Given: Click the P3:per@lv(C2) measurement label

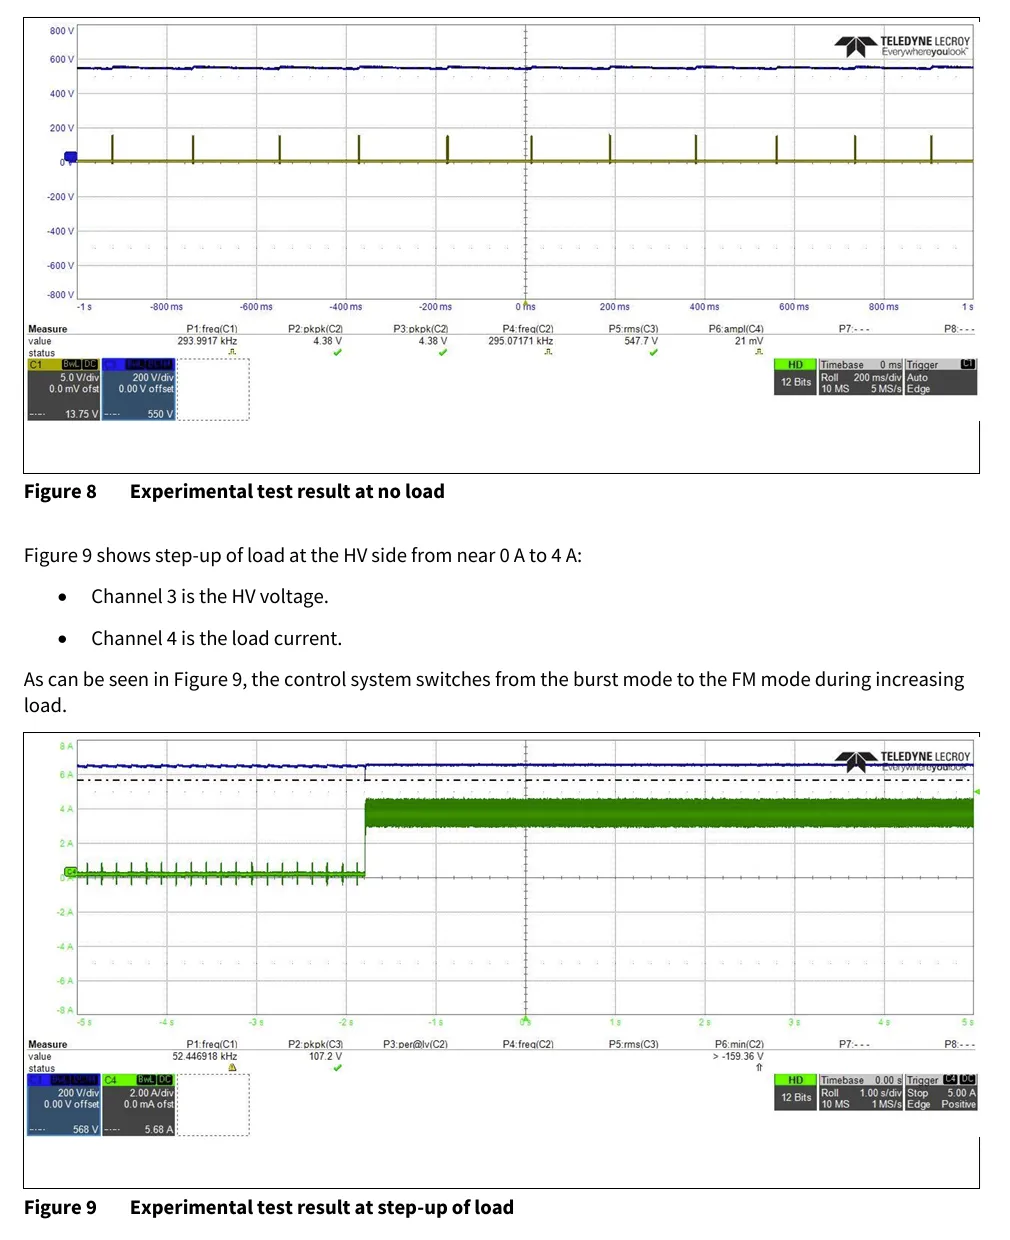Looking at the screenshot, I should pyautogui.click(x=415, y=1044).
